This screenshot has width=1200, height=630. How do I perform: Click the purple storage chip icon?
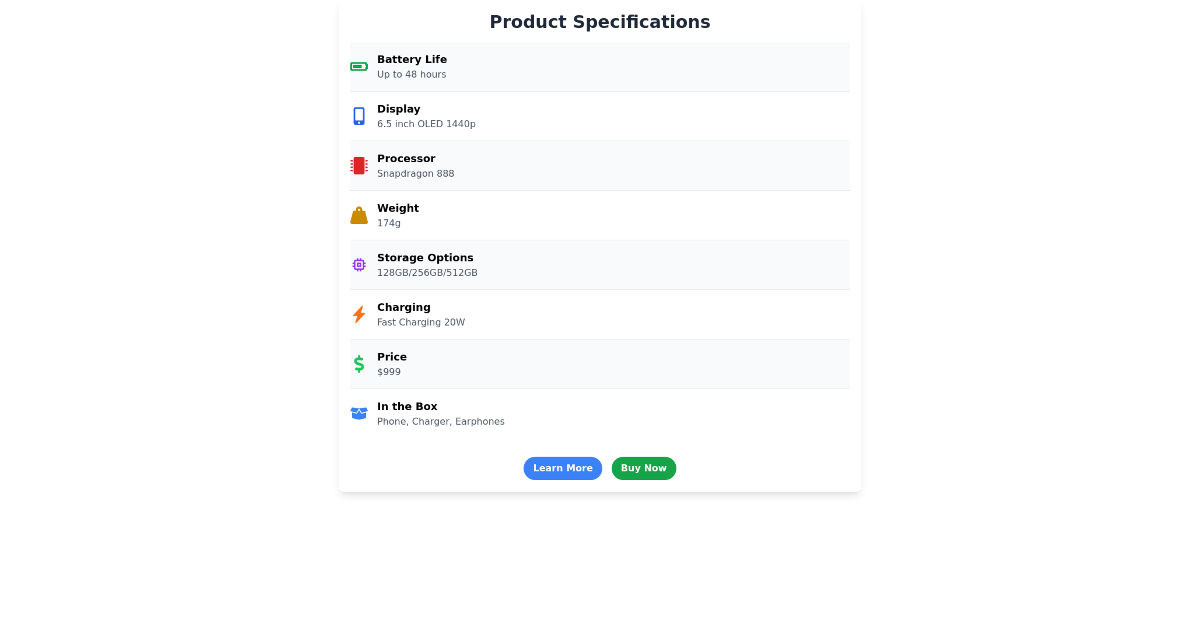pos(359,265)
